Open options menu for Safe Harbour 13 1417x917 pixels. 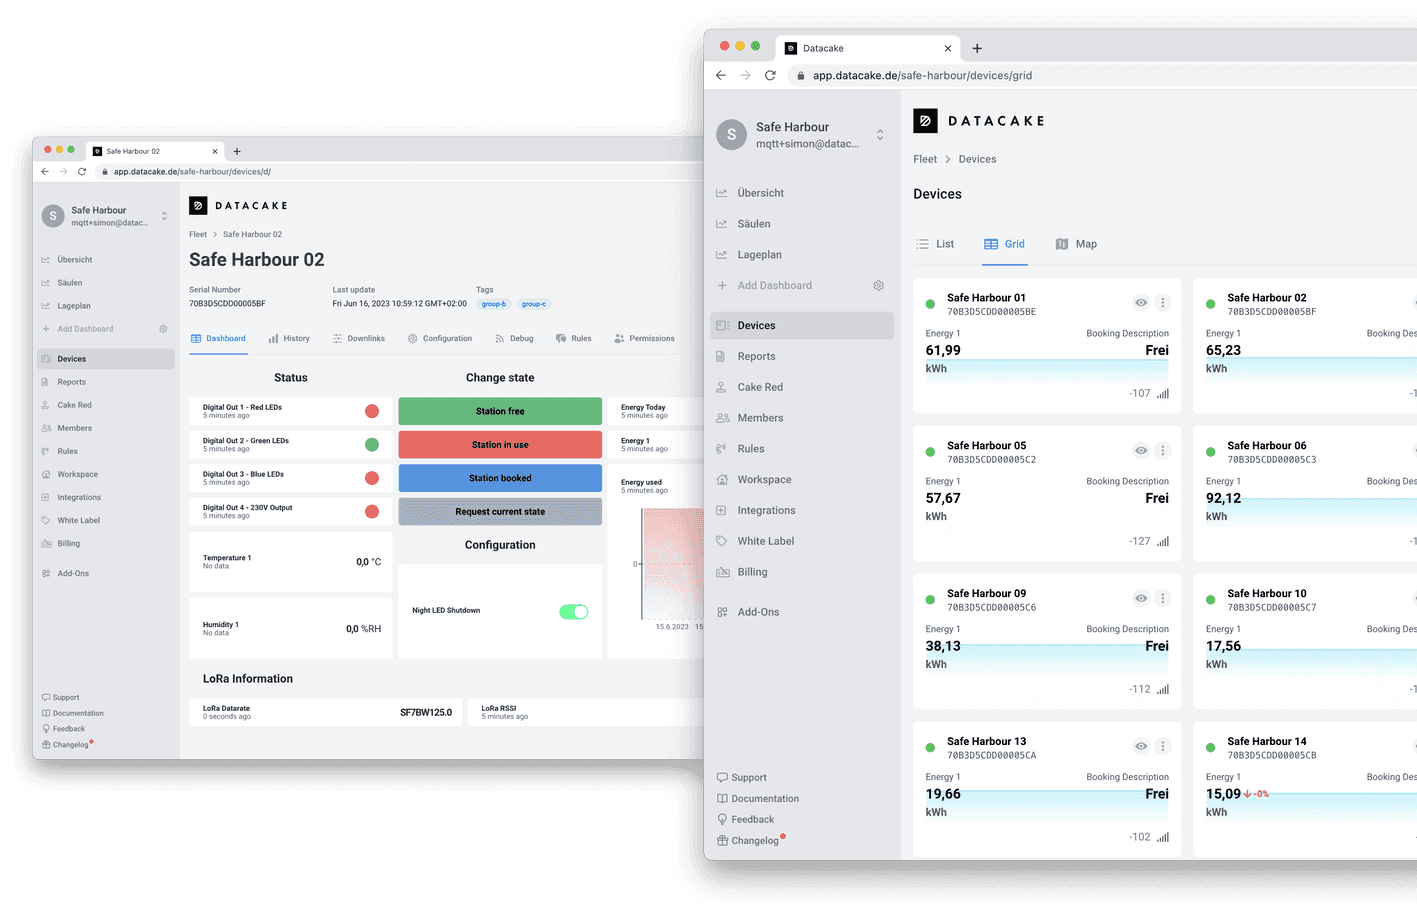point(1162,746)
